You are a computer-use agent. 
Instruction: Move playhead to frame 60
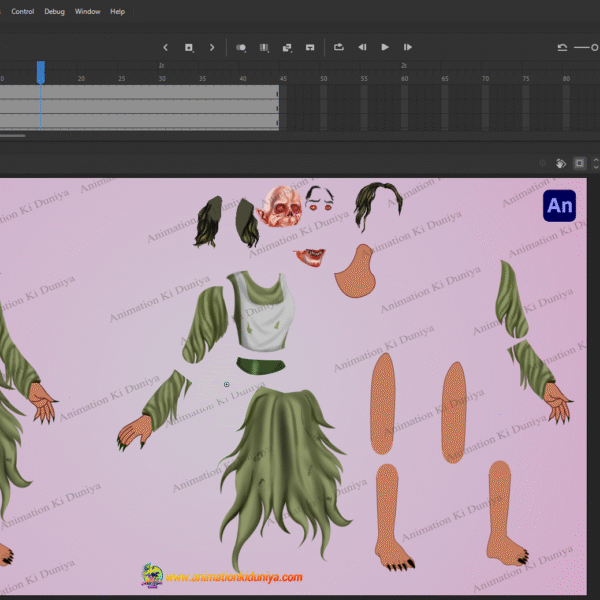[x=404, y=78]
